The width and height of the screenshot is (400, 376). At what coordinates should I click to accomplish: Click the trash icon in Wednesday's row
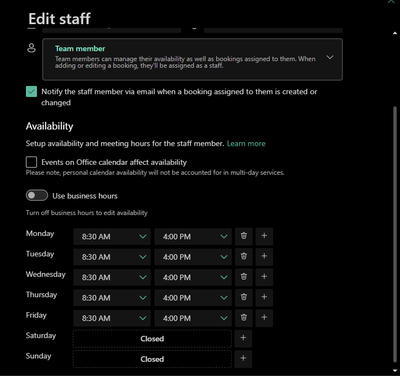coord(244,277)
